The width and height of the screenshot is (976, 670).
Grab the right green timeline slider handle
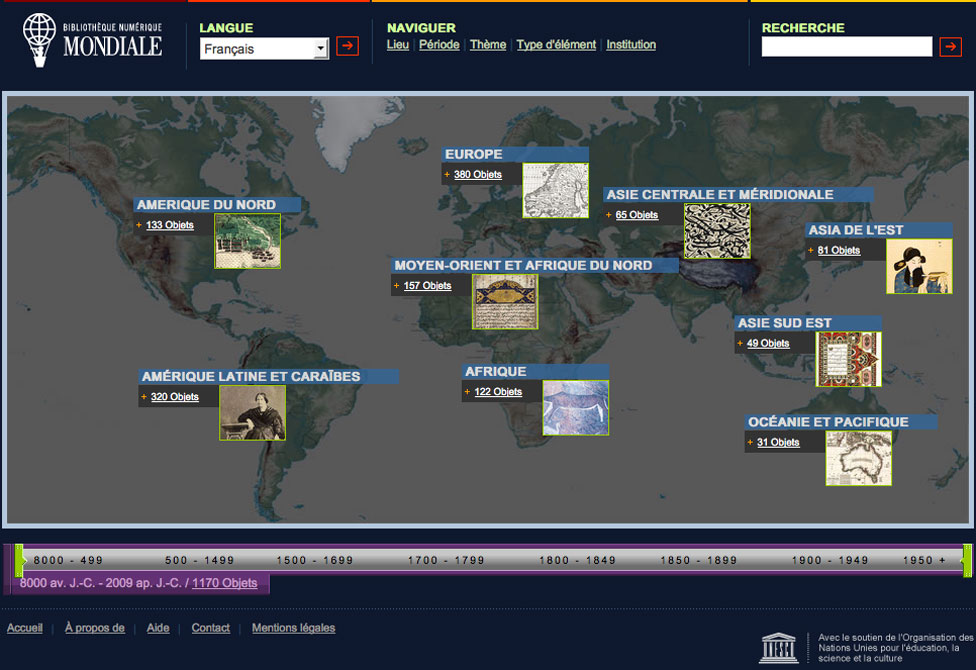pyautogui.click(x=967, y=560)
